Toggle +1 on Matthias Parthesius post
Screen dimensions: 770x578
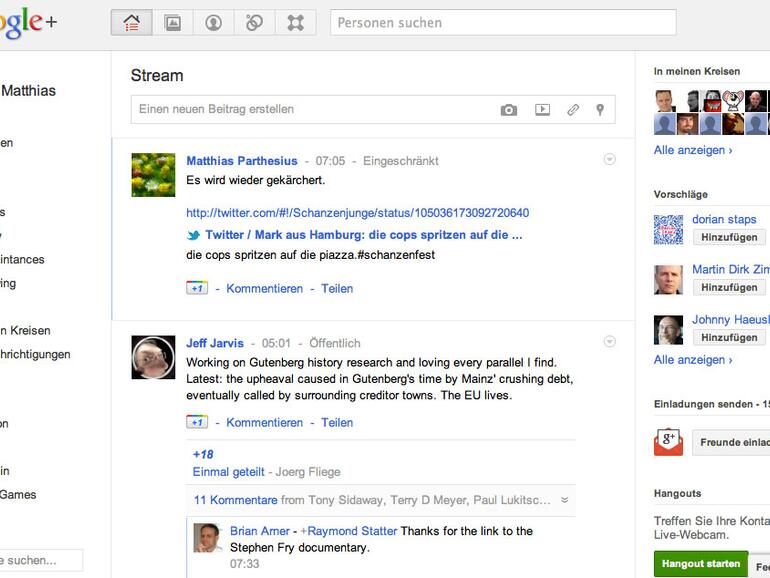(196, 288)
